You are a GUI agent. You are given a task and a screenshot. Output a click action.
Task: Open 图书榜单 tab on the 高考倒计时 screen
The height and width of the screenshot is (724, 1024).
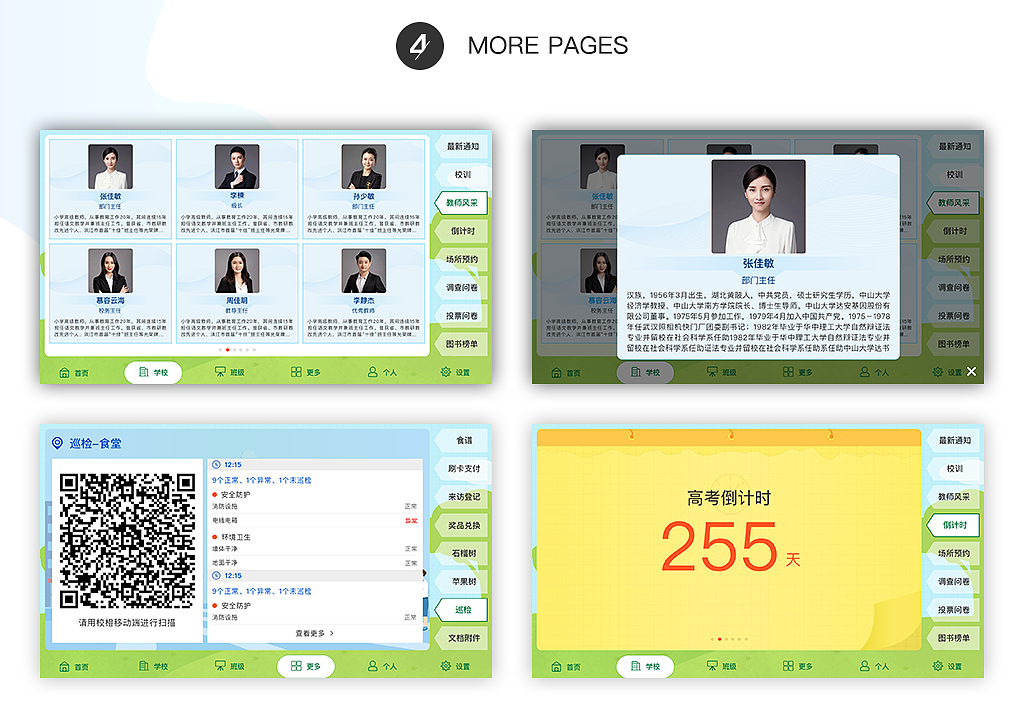click(x=954, y=638)
